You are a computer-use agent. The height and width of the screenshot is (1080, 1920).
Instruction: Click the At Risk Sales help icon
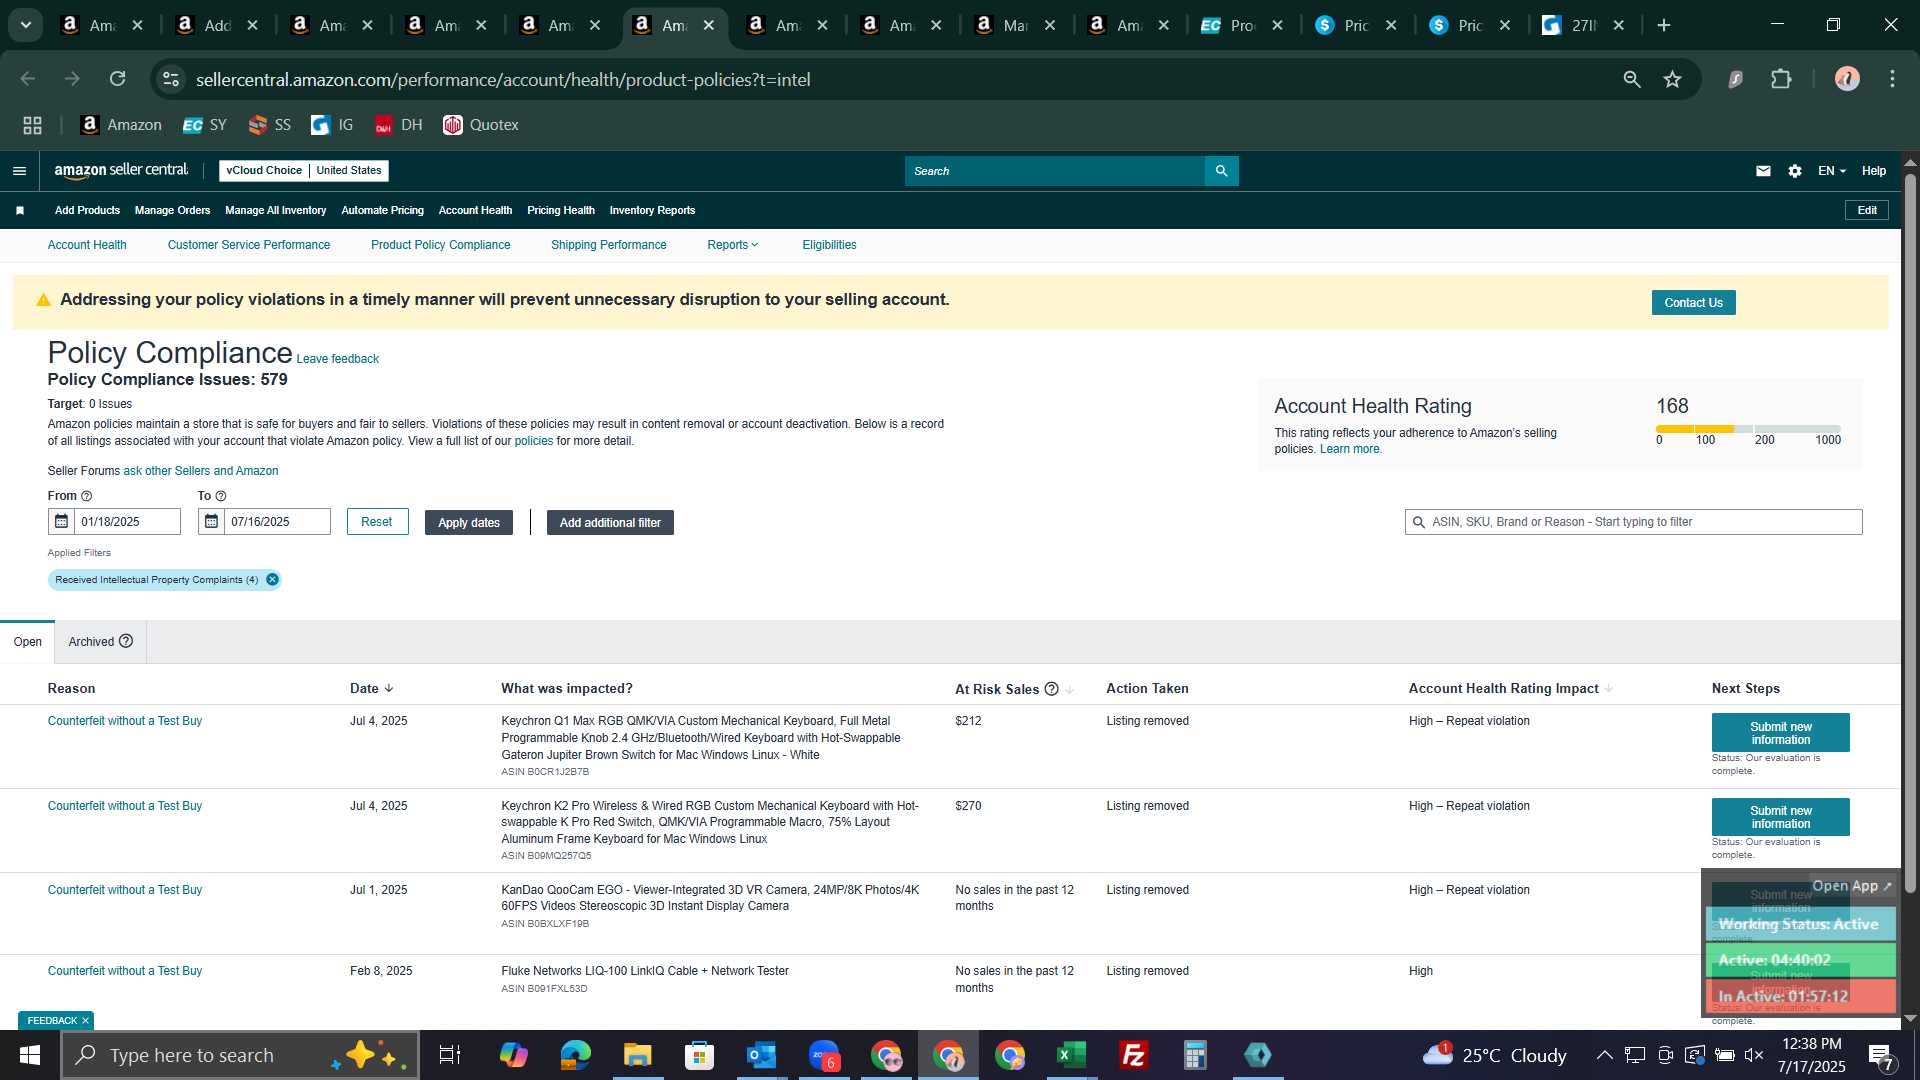1051,689
